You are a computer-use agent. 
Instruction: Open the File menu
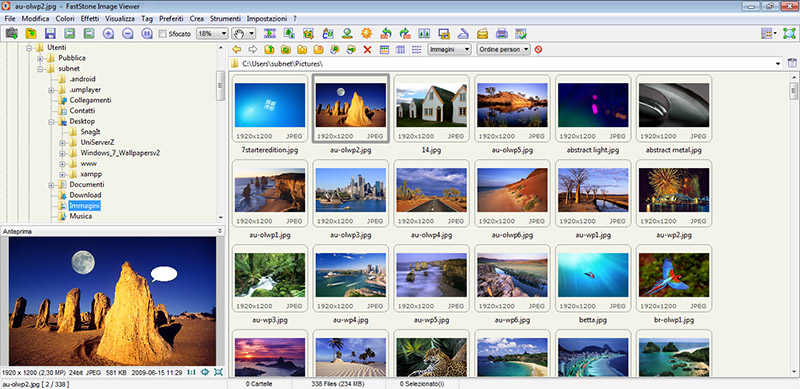click(x=10, y=18)
